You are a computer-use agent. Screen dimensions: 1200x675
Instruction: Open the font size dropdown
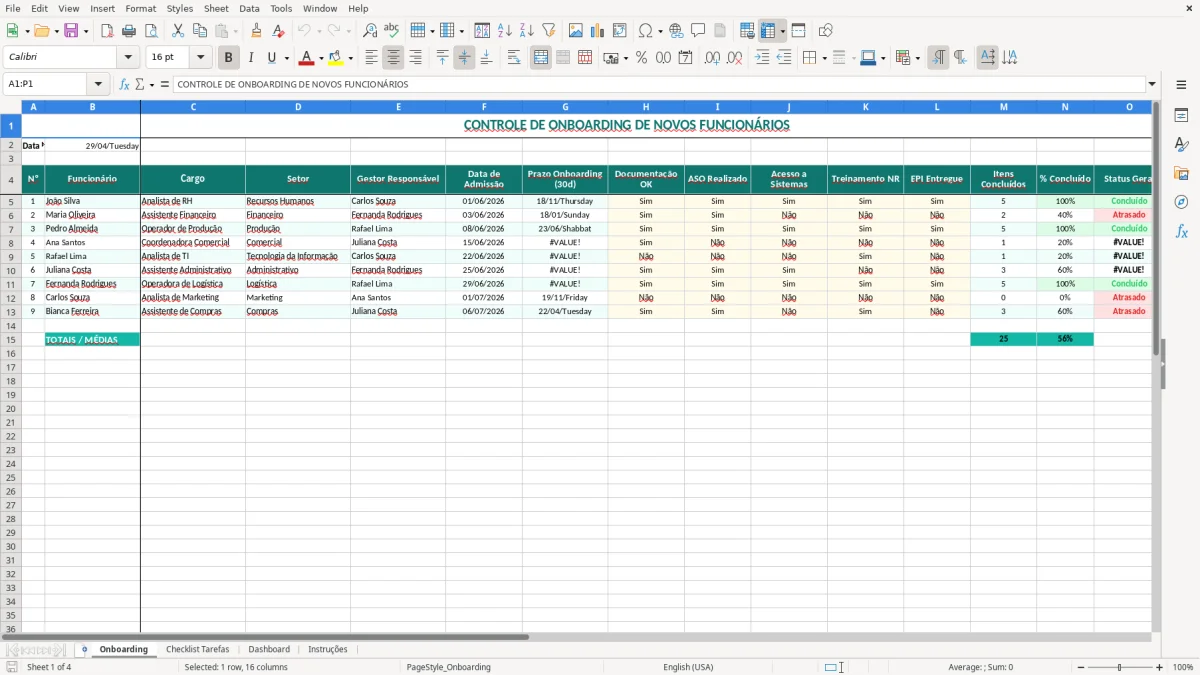pos(201,58)
